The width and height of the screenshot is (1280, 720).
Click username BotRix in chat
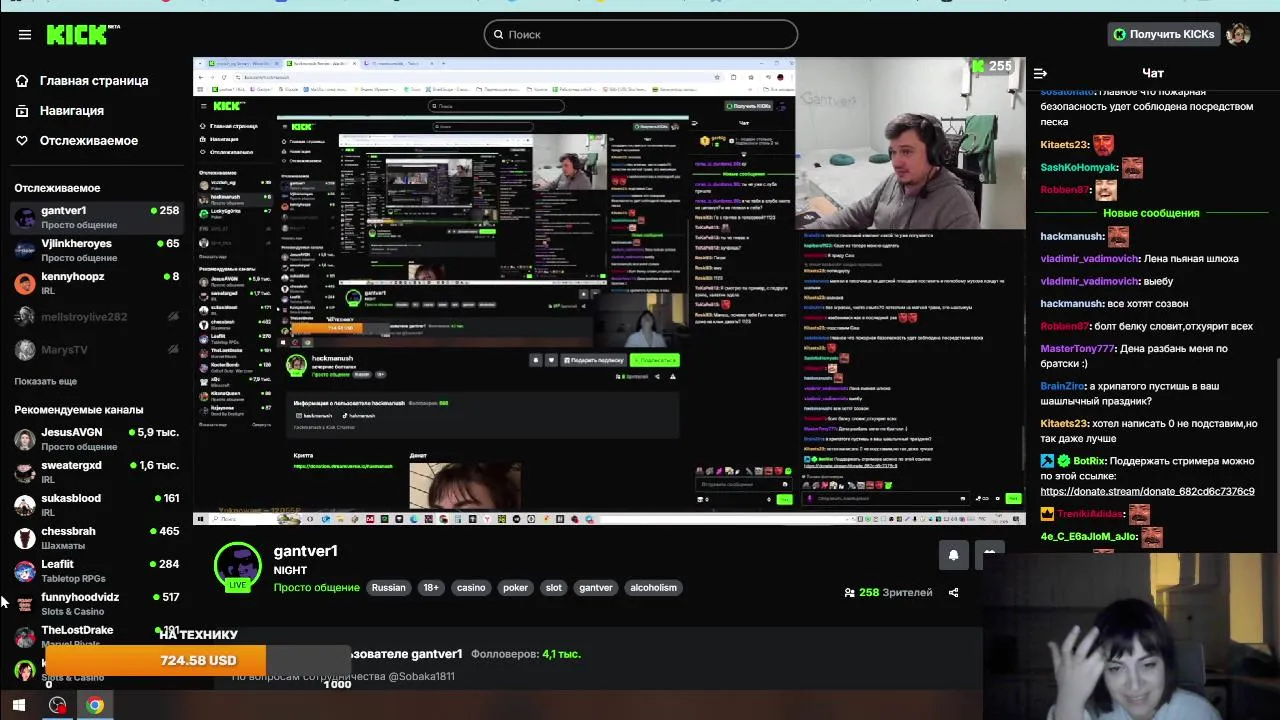click(1089, 461)
